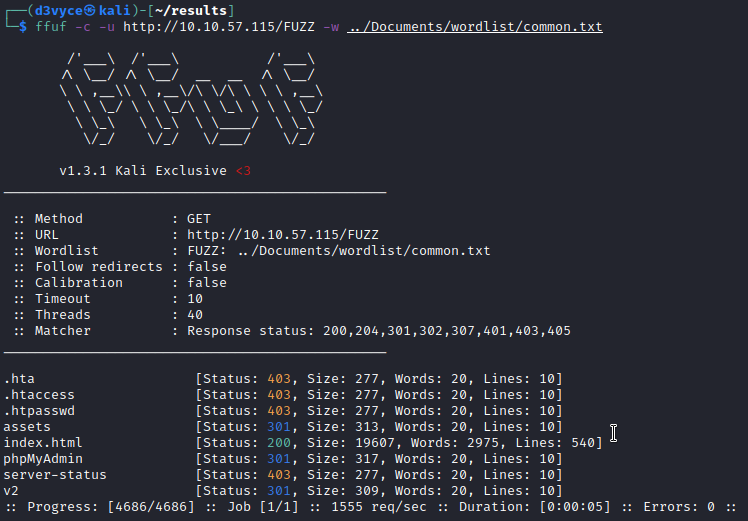Click the $ prompt symbol
748x521 pixels.
point(23,27)
